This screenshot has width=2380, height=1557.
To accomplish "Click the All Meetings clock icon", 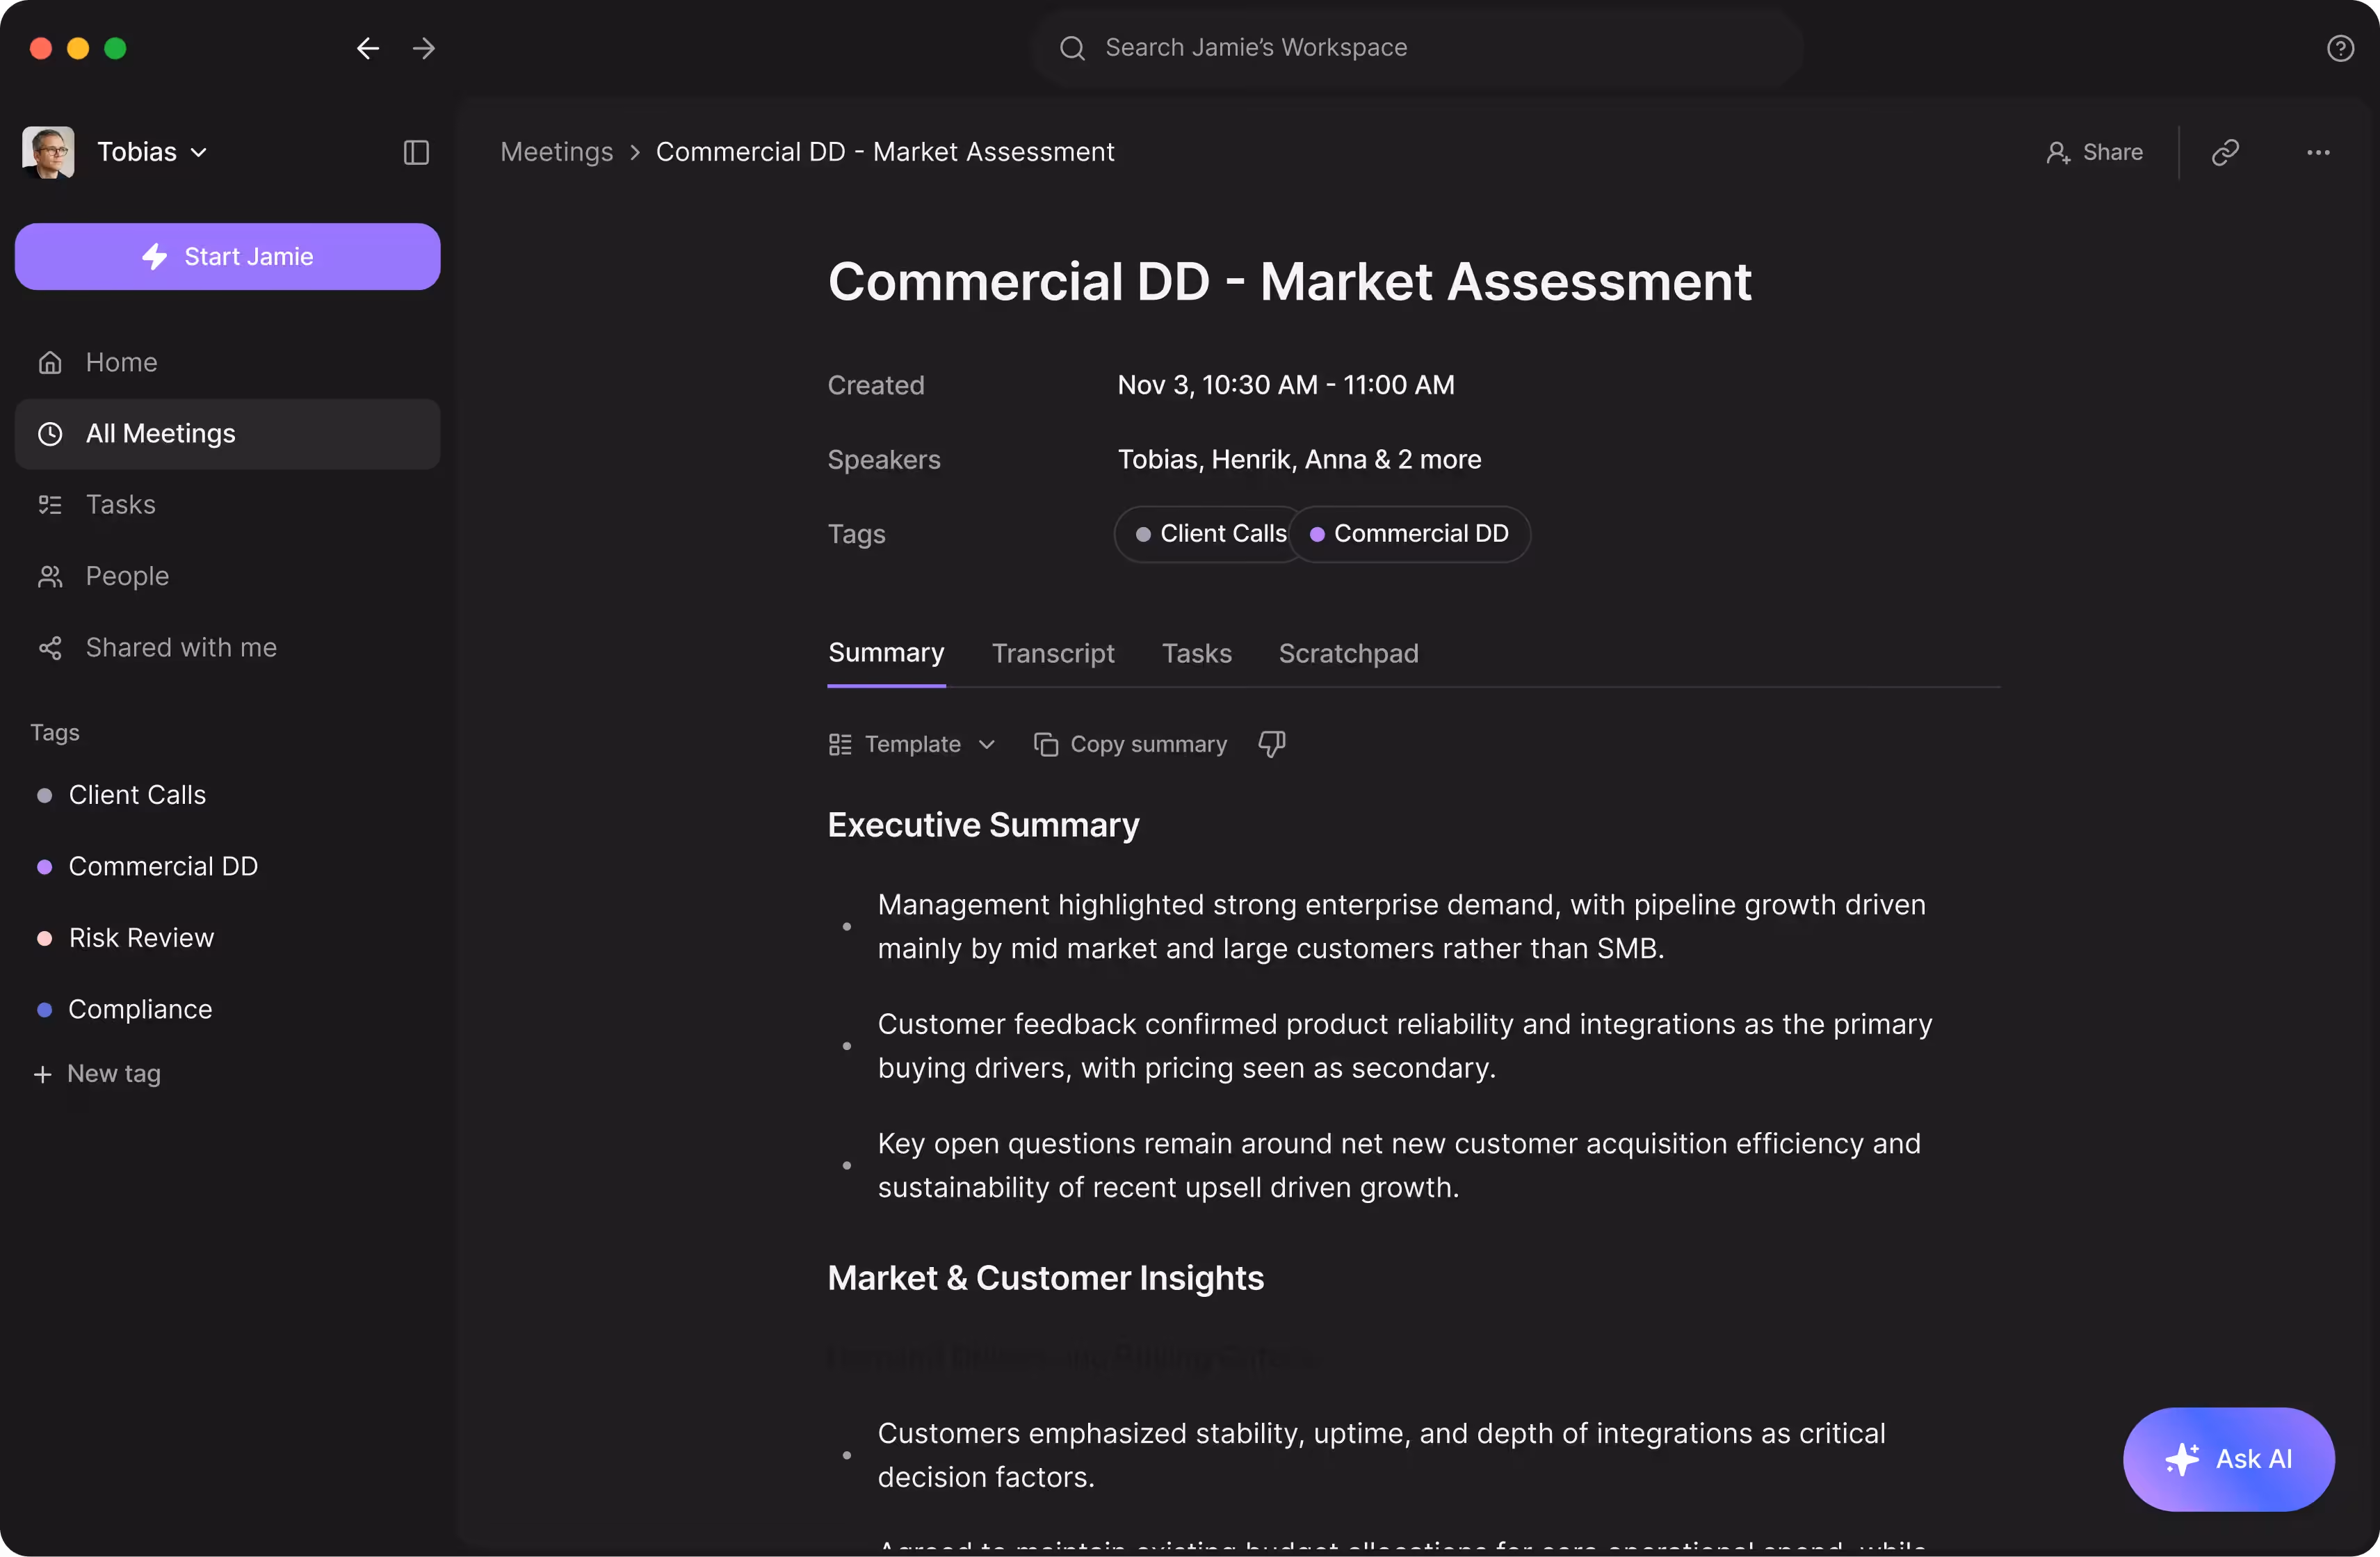I will coord(50,434).
